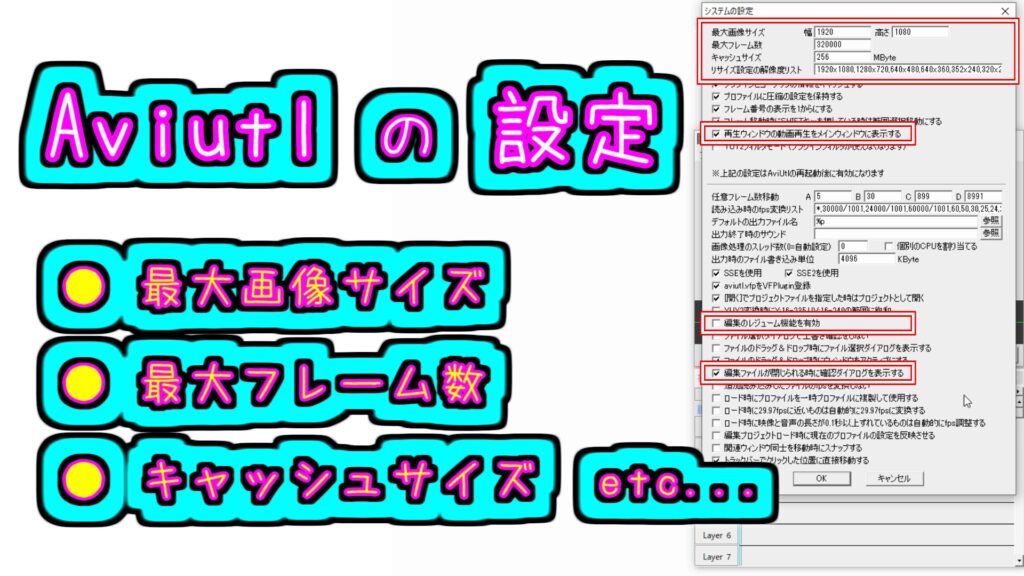Toggle the SSE2を使用 checkbox

click(x=788, y=271)
